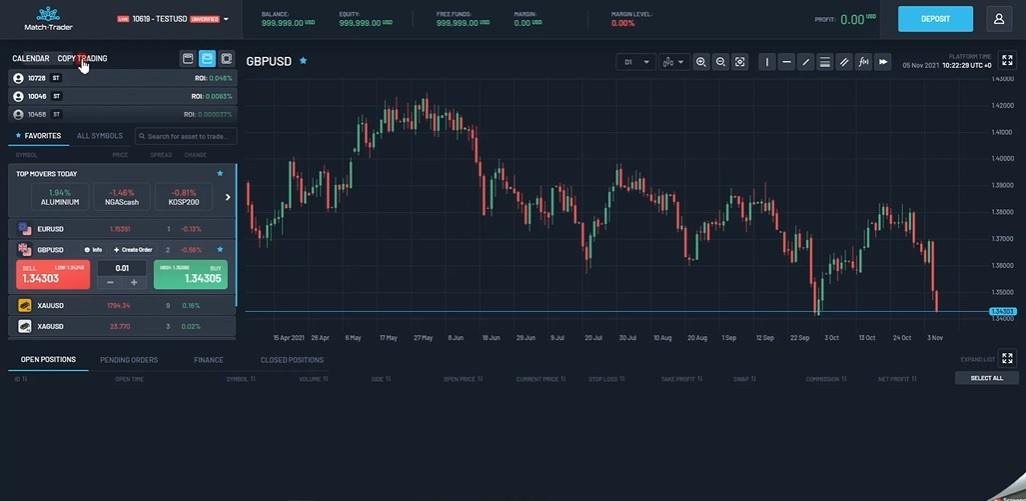Image resolution: width=1026 pixels, height=501 pixels.
Task: Open the account selector 10619 - TESTUSD dropdown
Action: point(173,19)
